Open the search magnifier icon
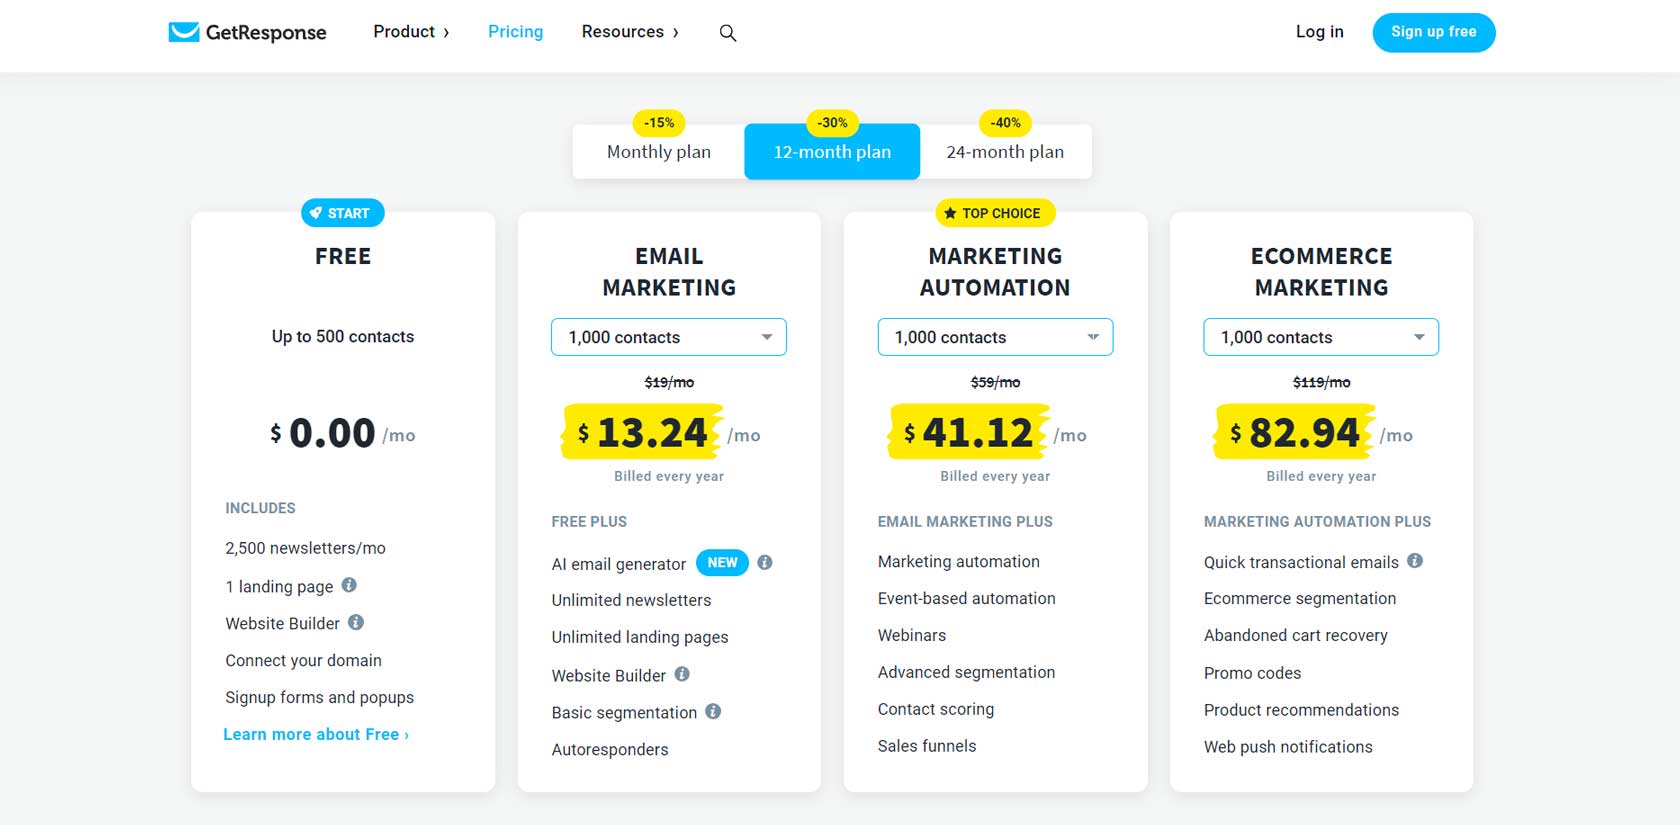The height and width of the screenshot is (825, 1680). pos(728,33)
